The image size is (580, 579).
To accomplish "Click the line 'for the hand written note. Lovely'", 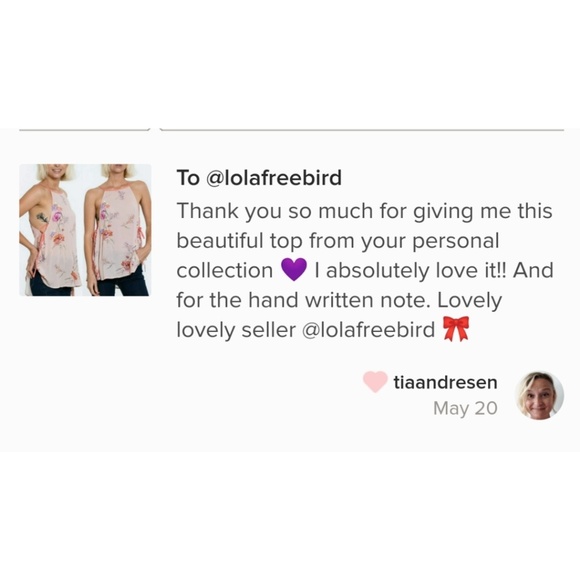I will 339,300.
